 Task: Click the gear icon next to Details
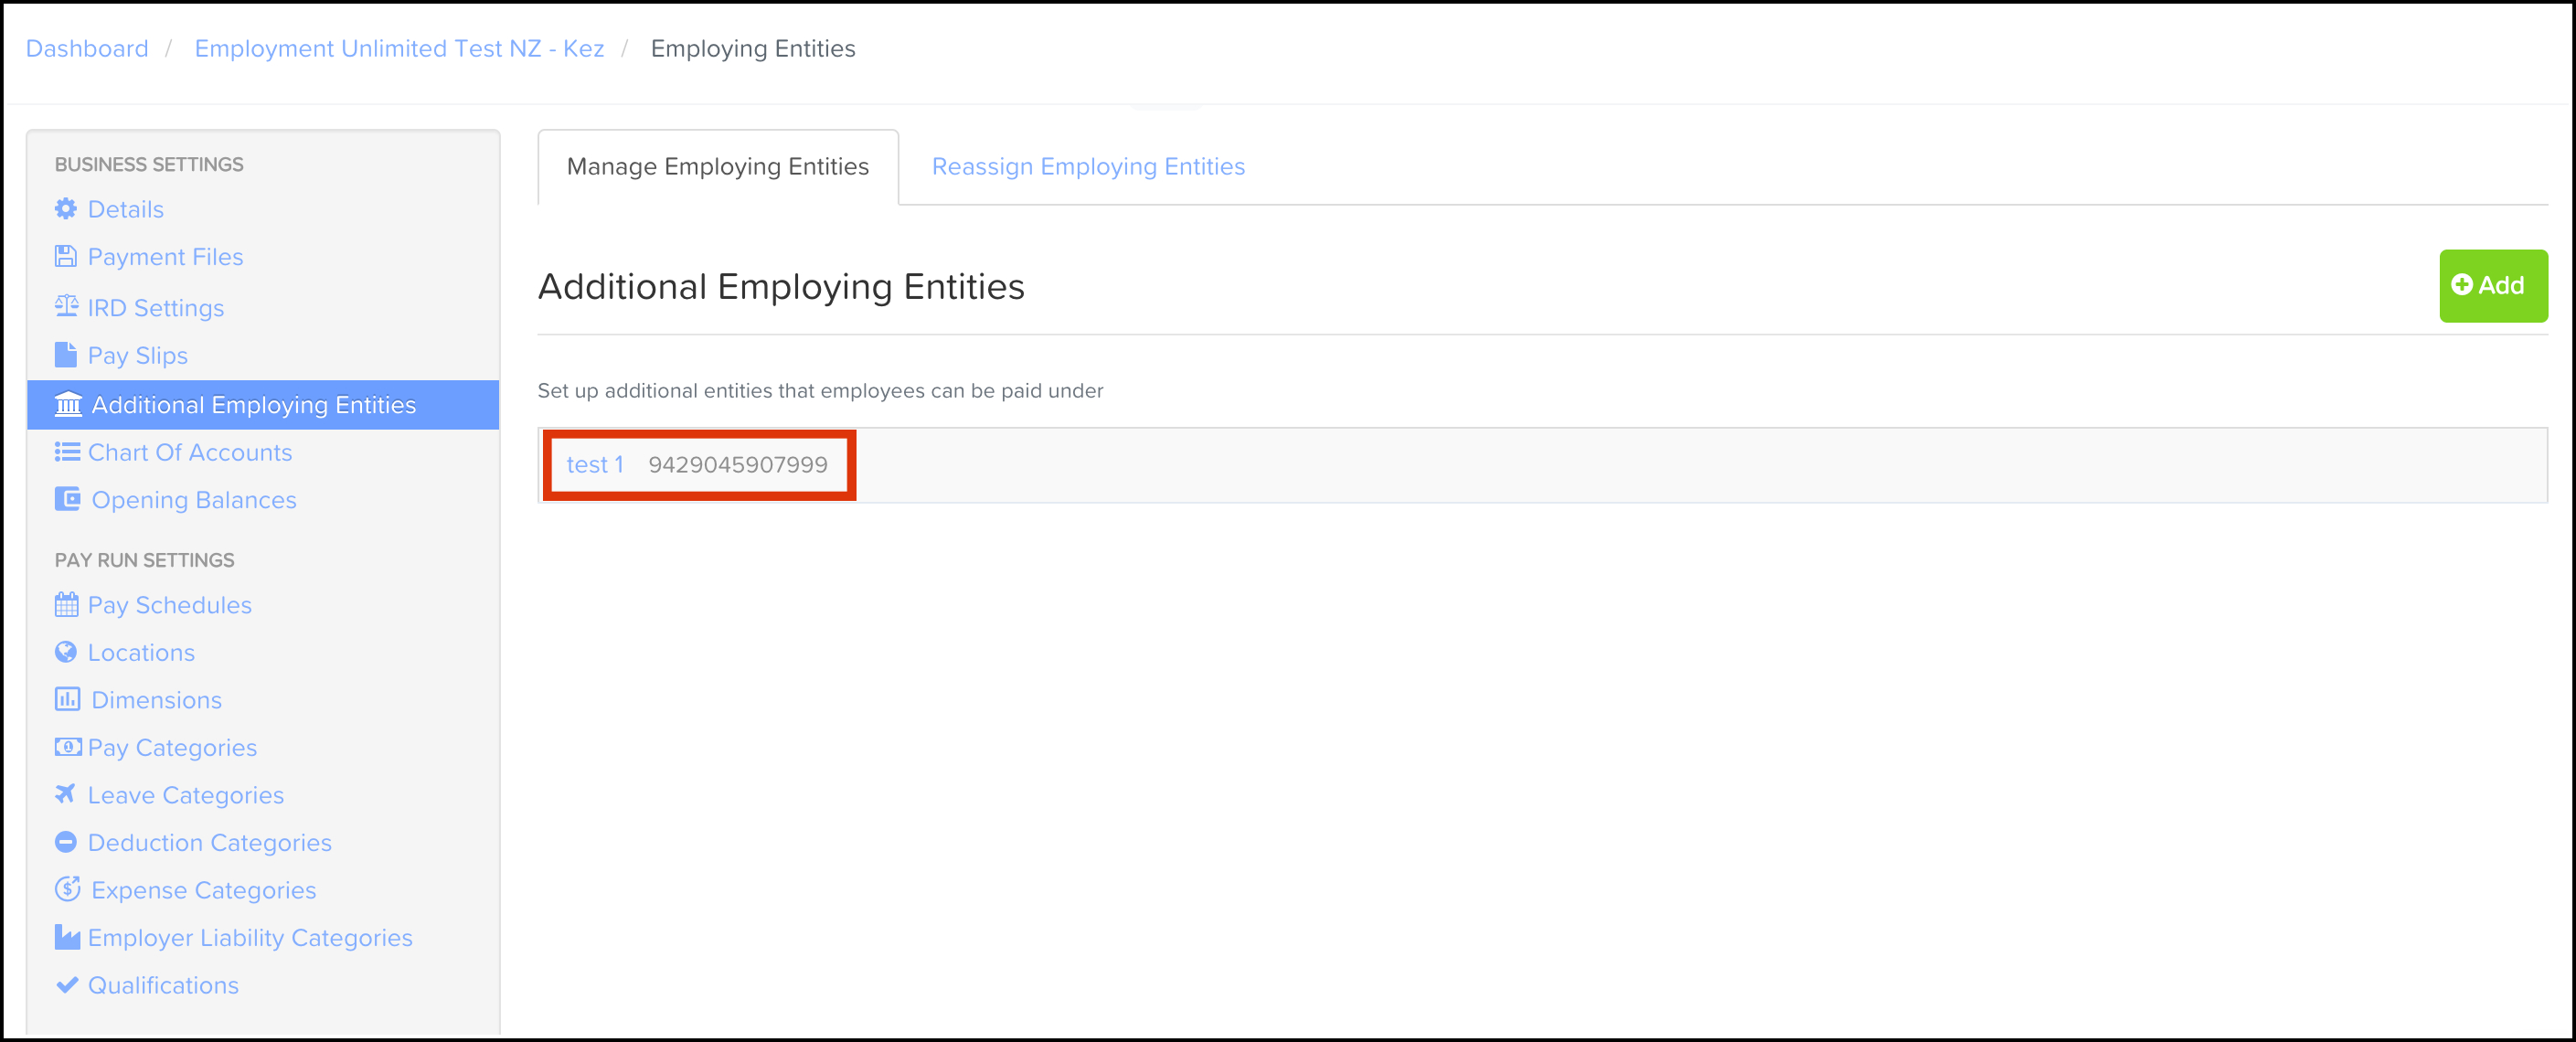(x=66, y=209)
